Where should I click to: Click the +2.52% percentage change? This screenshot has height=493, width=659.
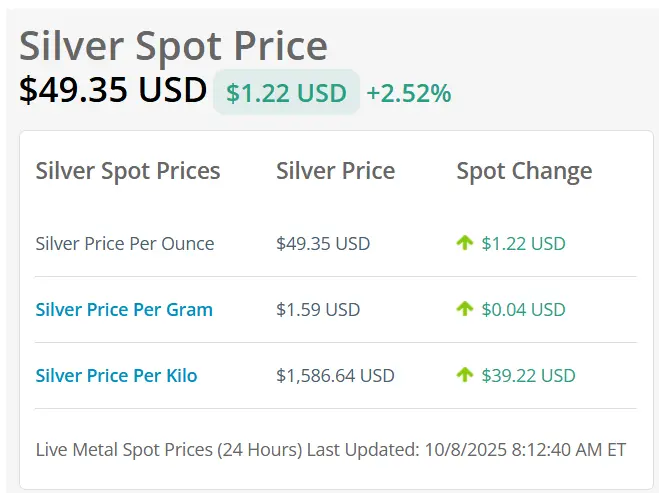click(x=408, y=94)
